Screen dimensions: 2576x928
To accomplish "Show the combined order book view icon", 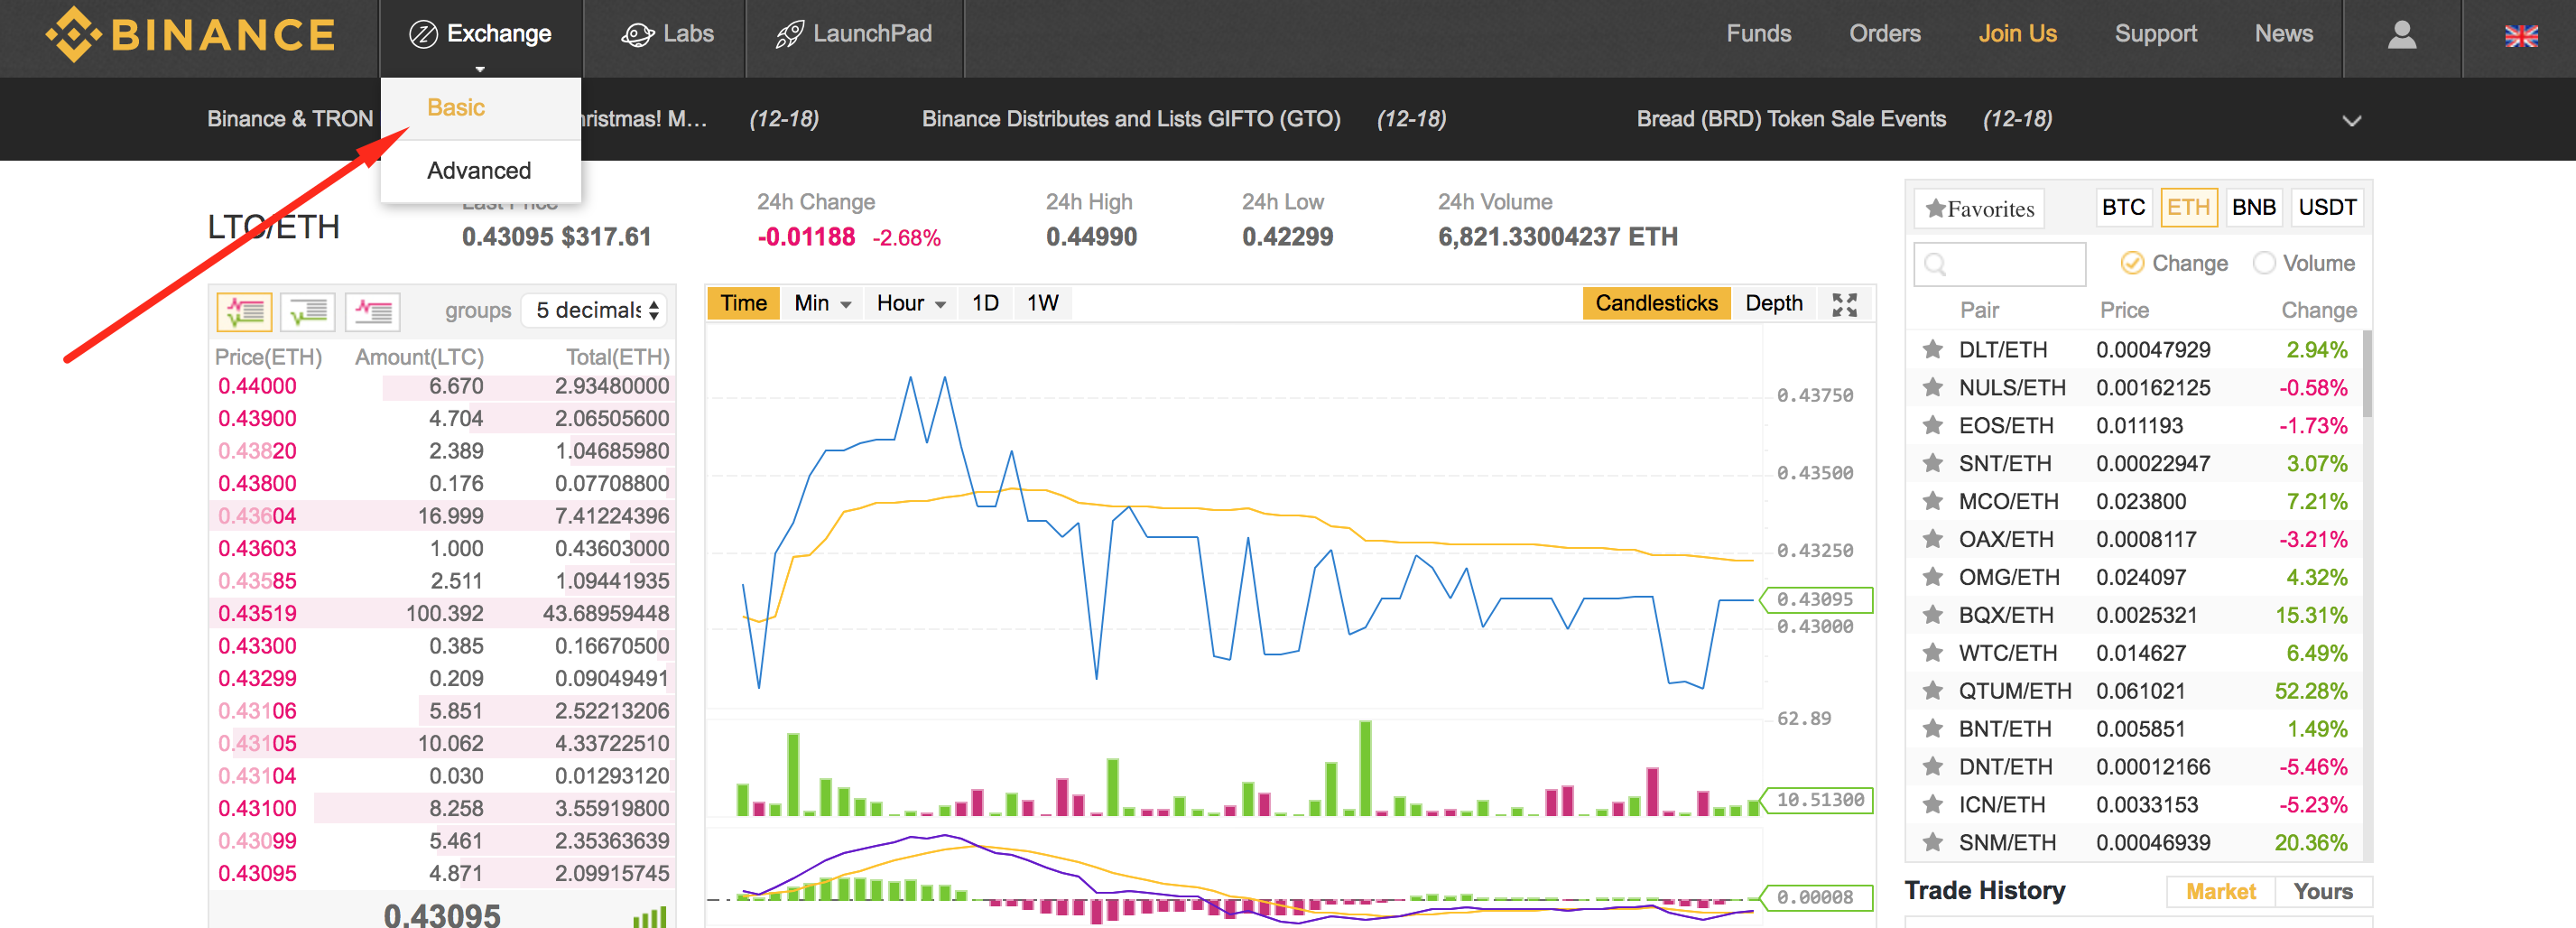I will pos(244,312).
